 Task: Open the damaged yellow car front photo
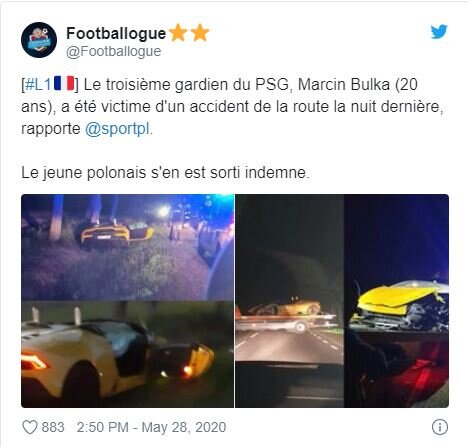(x=396, y=301)
